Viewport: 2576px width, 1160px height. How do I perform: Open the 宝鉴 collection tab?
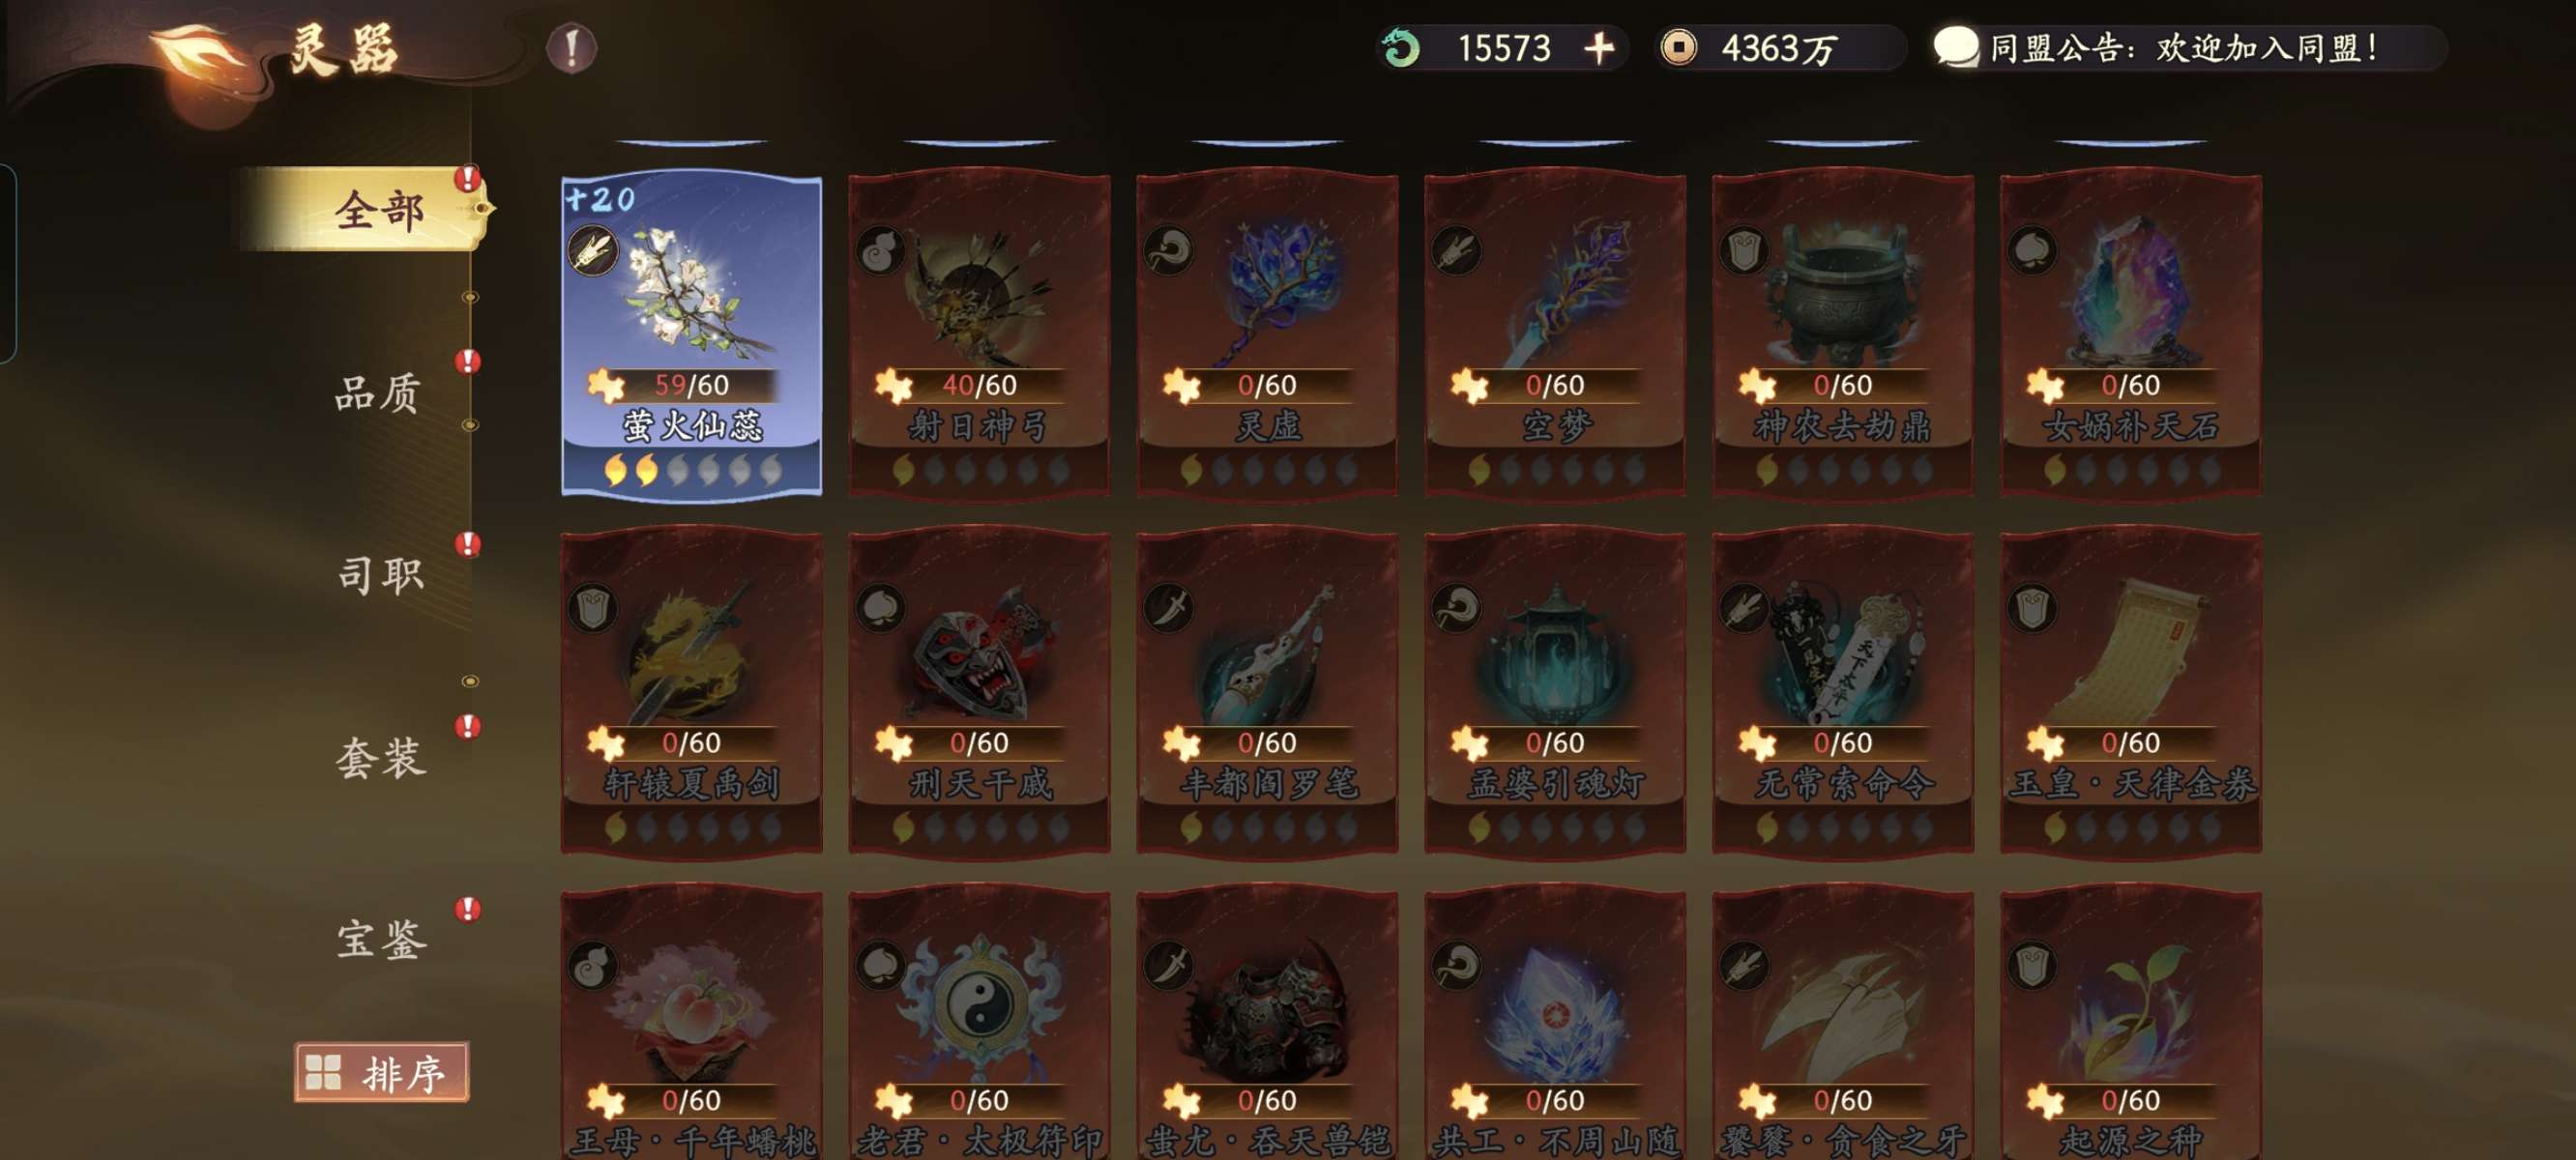click(380, 939)
